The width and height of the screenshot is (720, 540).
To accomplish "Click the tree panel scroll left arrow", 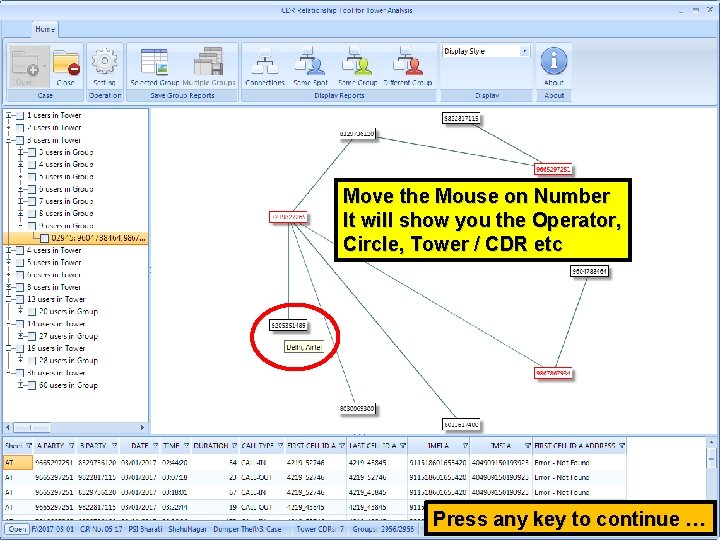I will tap(7, 428).
